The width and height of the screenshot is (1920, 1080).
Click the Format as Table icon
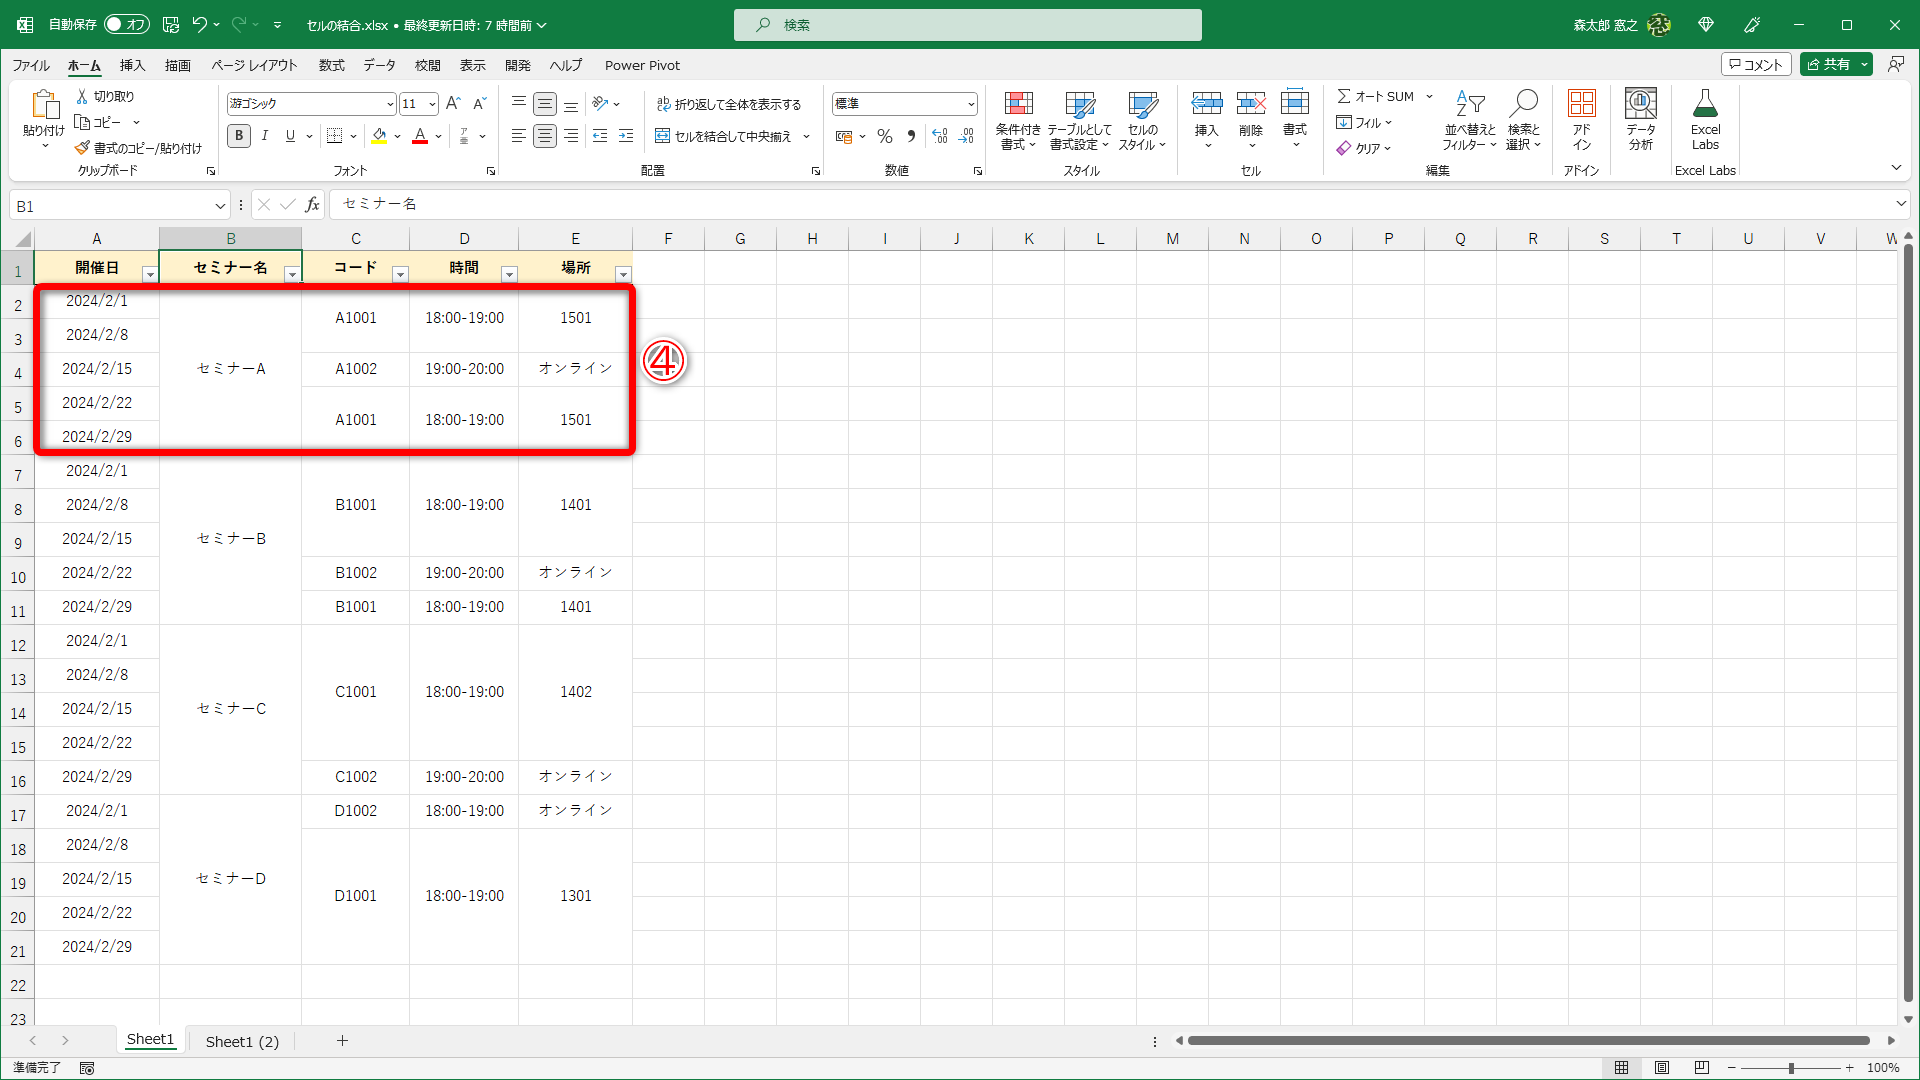tap(1079, 105)
